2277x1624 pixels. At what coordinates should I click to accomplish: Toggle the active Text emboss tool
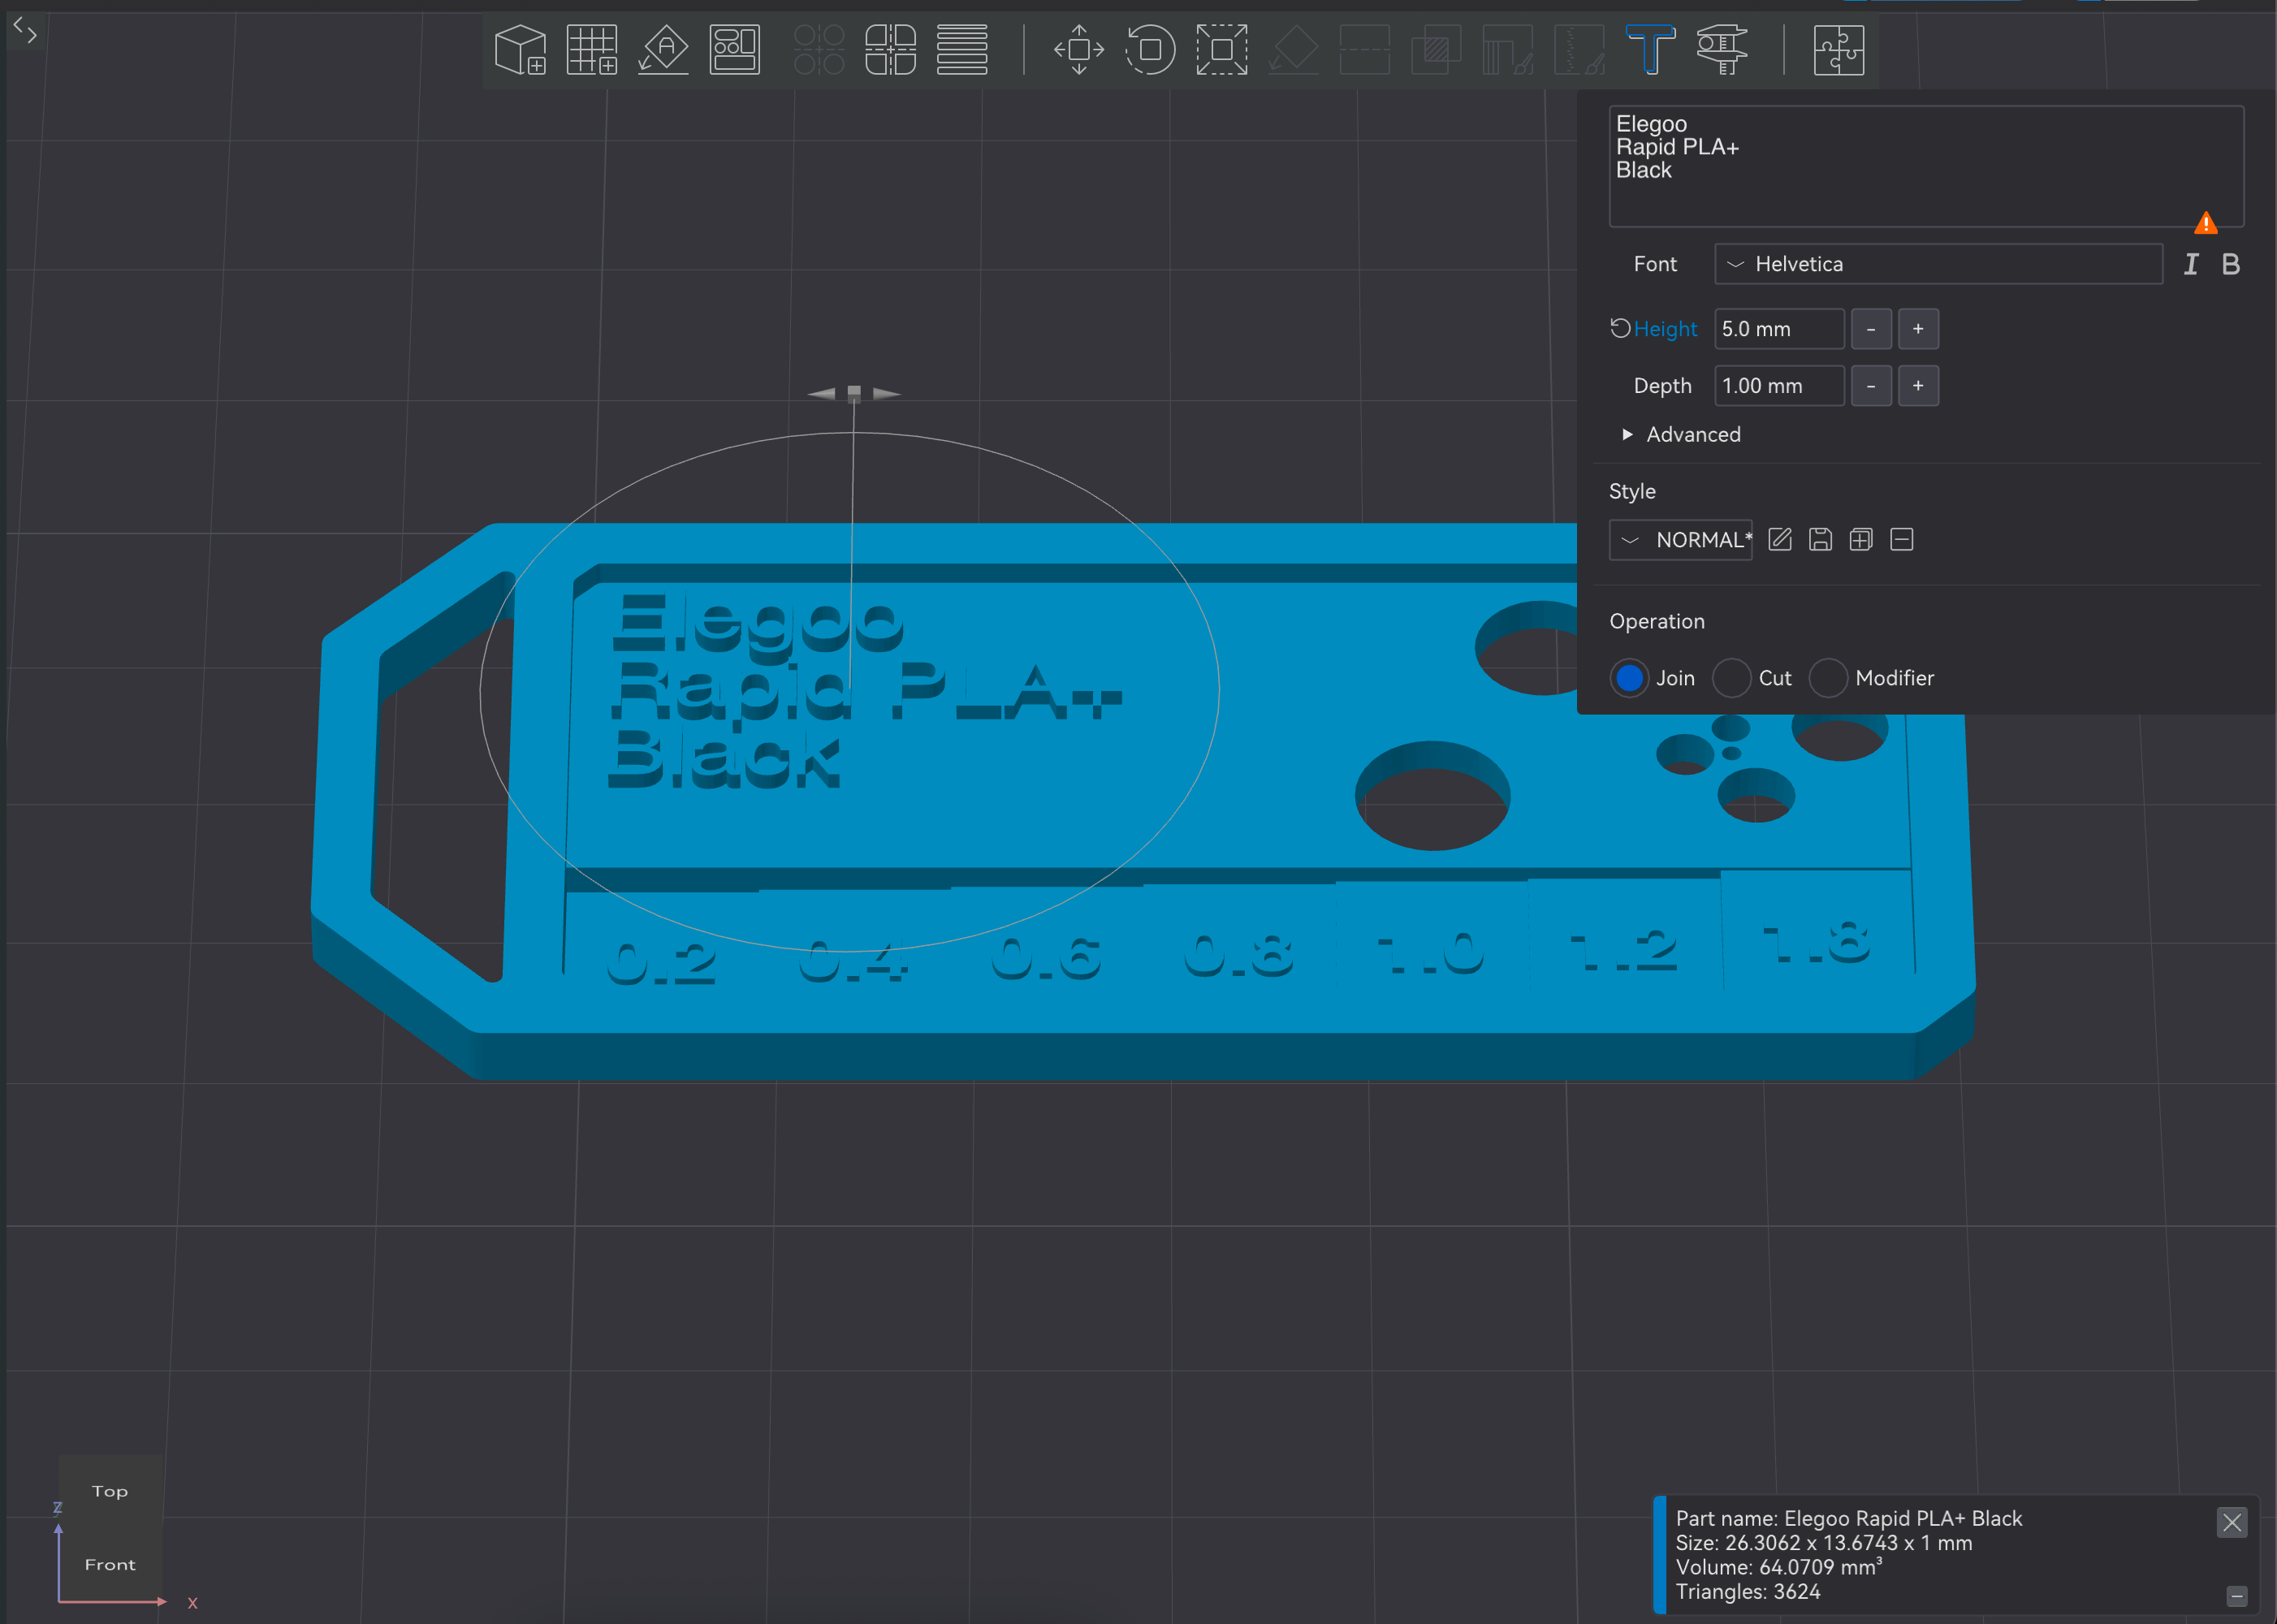click(x=1651, y=50)
